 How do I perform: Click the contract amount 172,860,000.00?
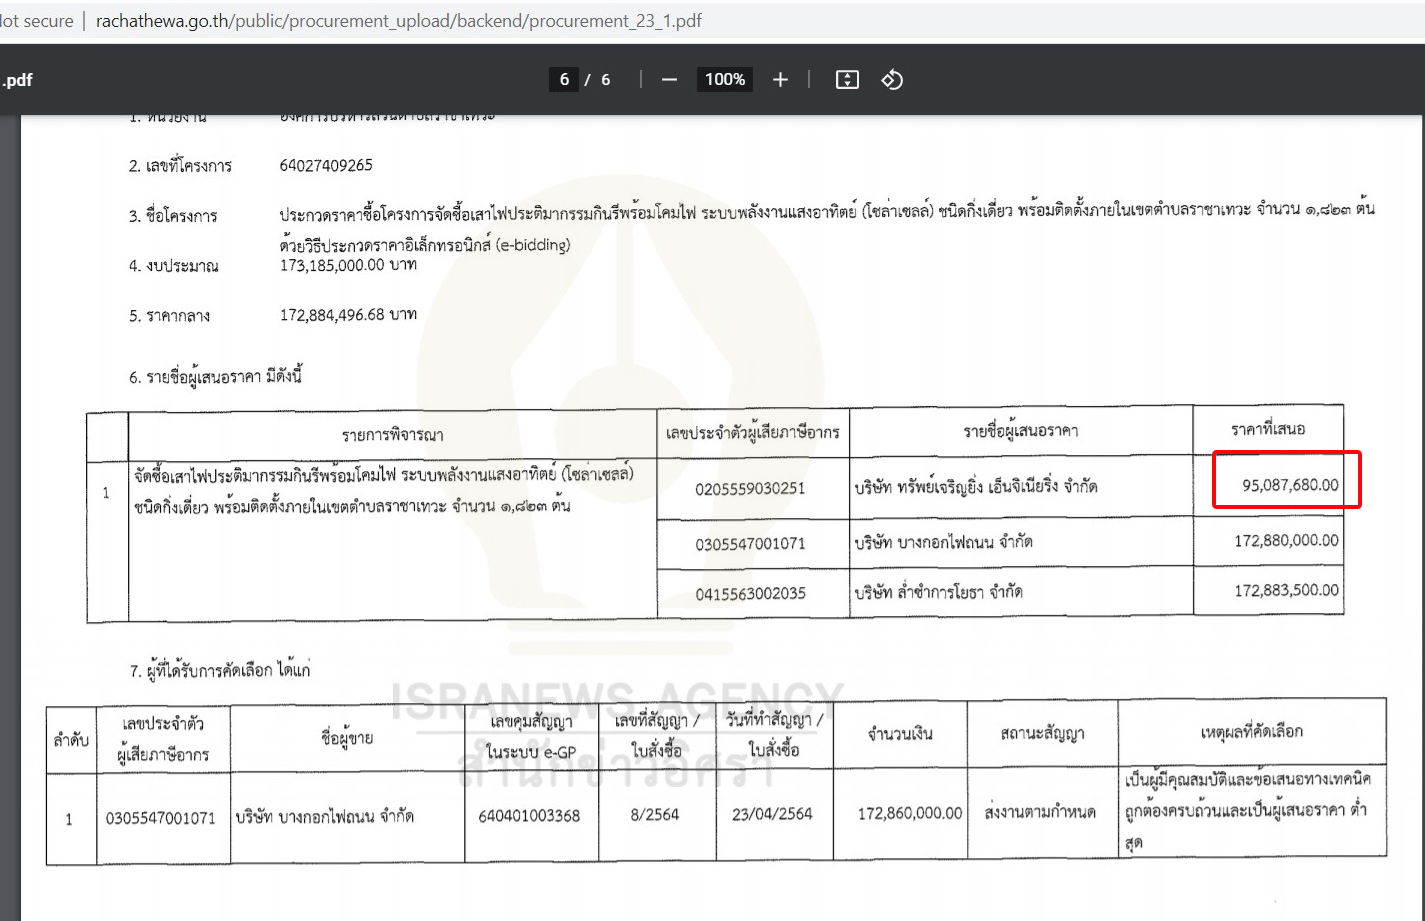coord(909,814)
